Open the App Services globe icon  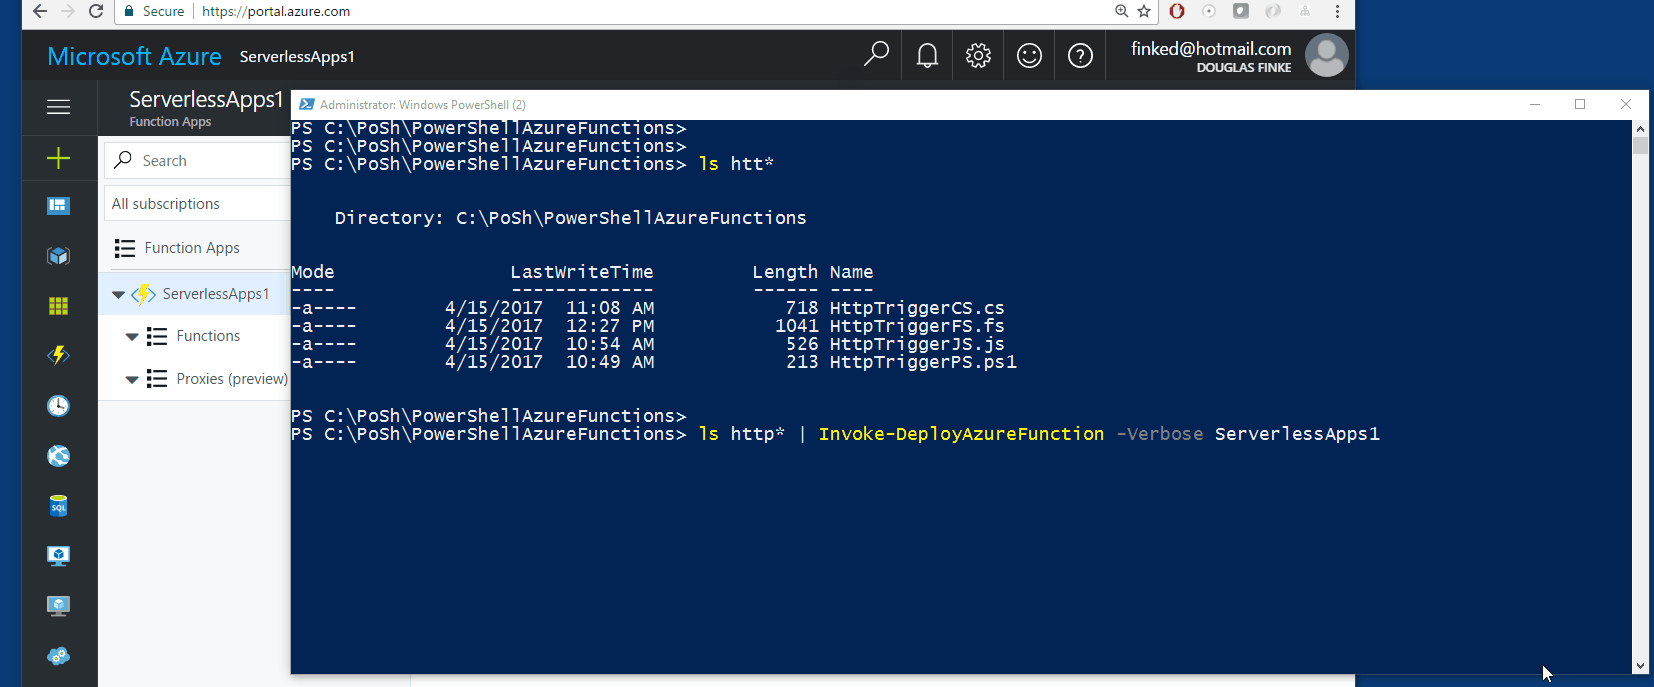(58, 456)
